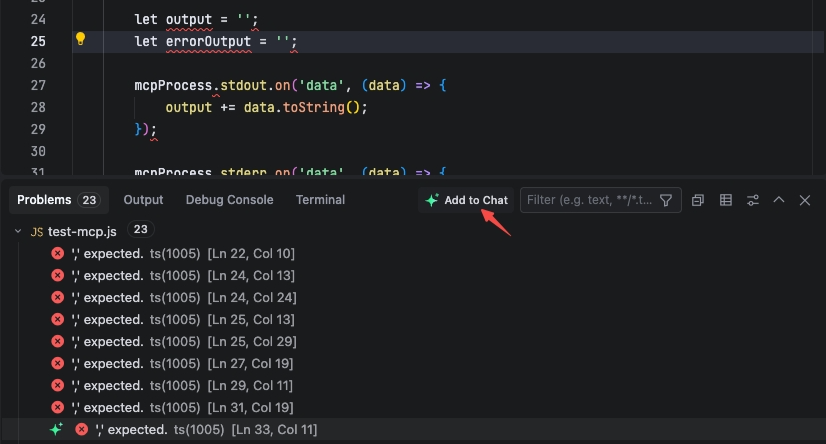826x444 pixels.
Task: Close the bottom panel
Action: (x=805, y=200)
